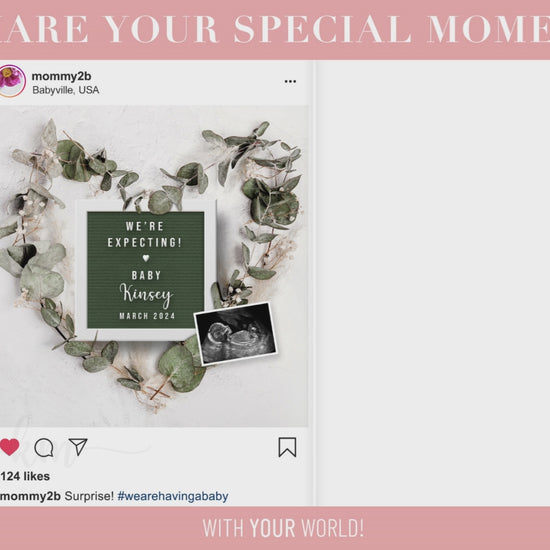Tap the paper plane share icon
The height and width of the screenshot is (550, 550).
pos(78,447)
